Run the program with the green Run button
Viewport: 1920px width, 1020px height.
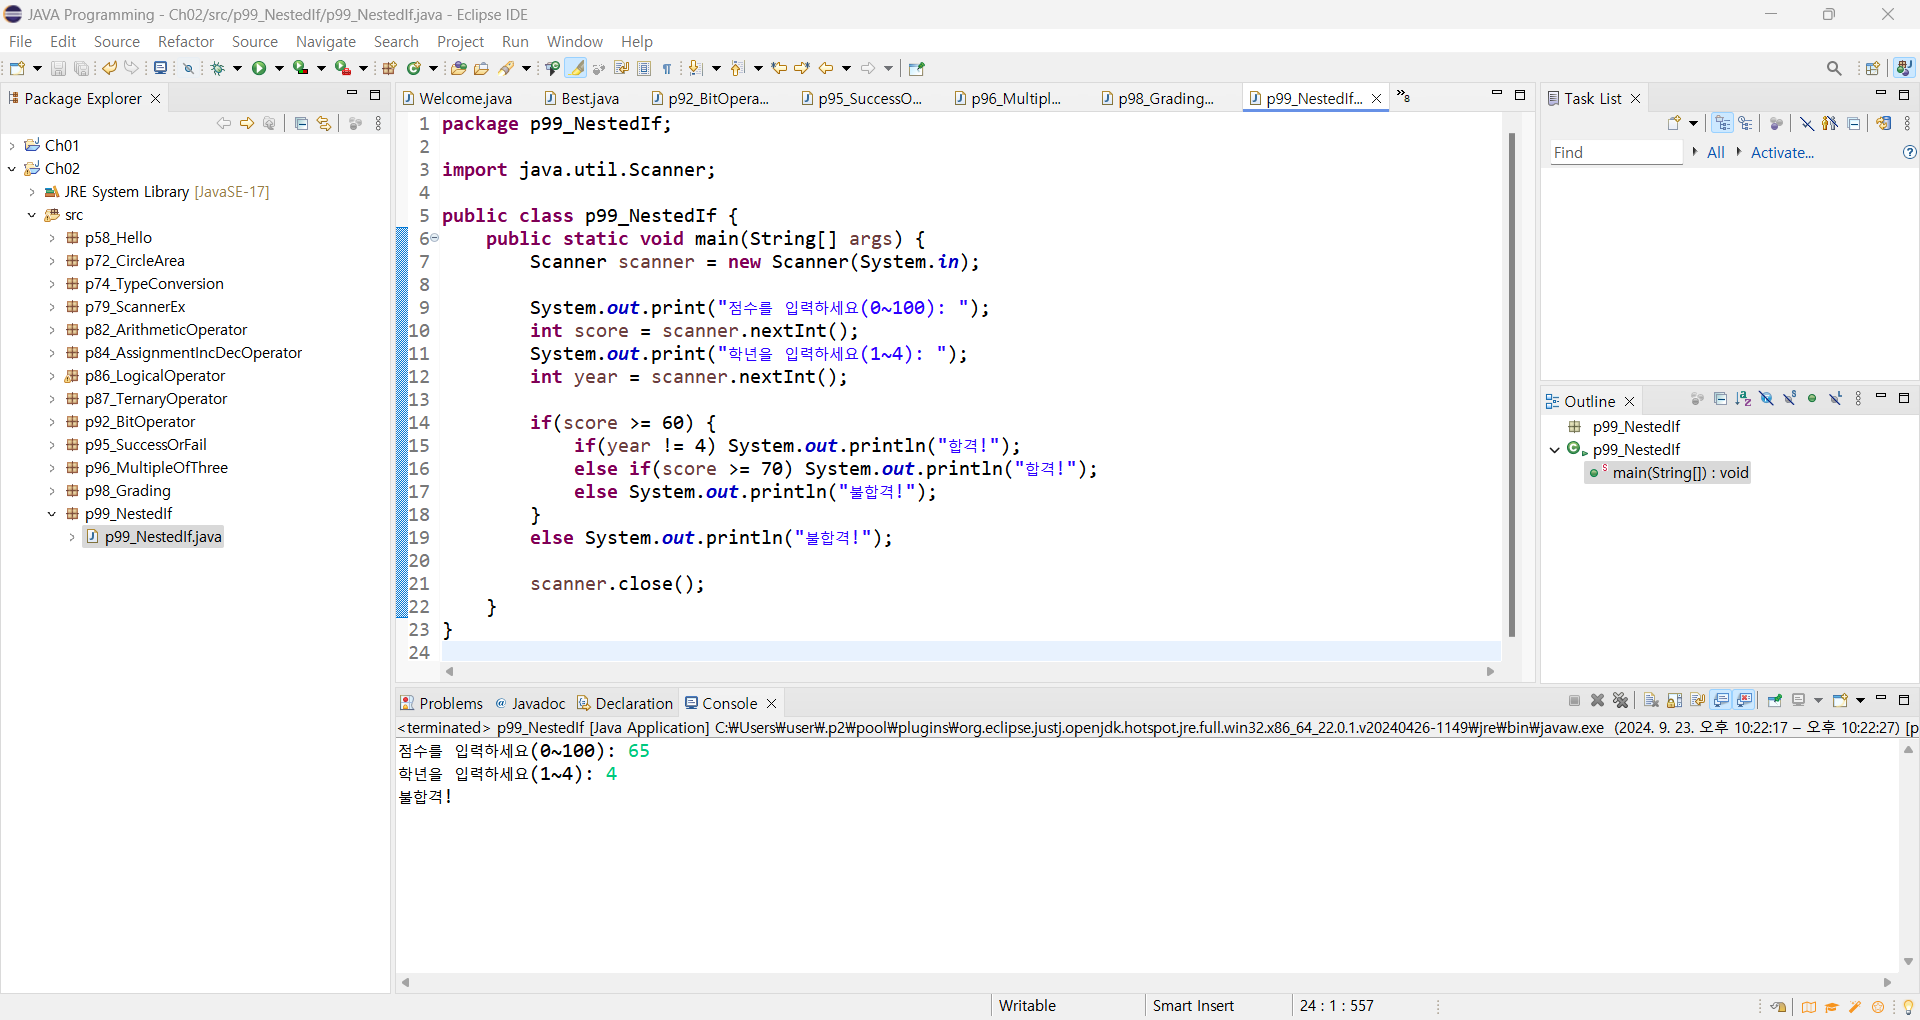click(x=259, y=68)
